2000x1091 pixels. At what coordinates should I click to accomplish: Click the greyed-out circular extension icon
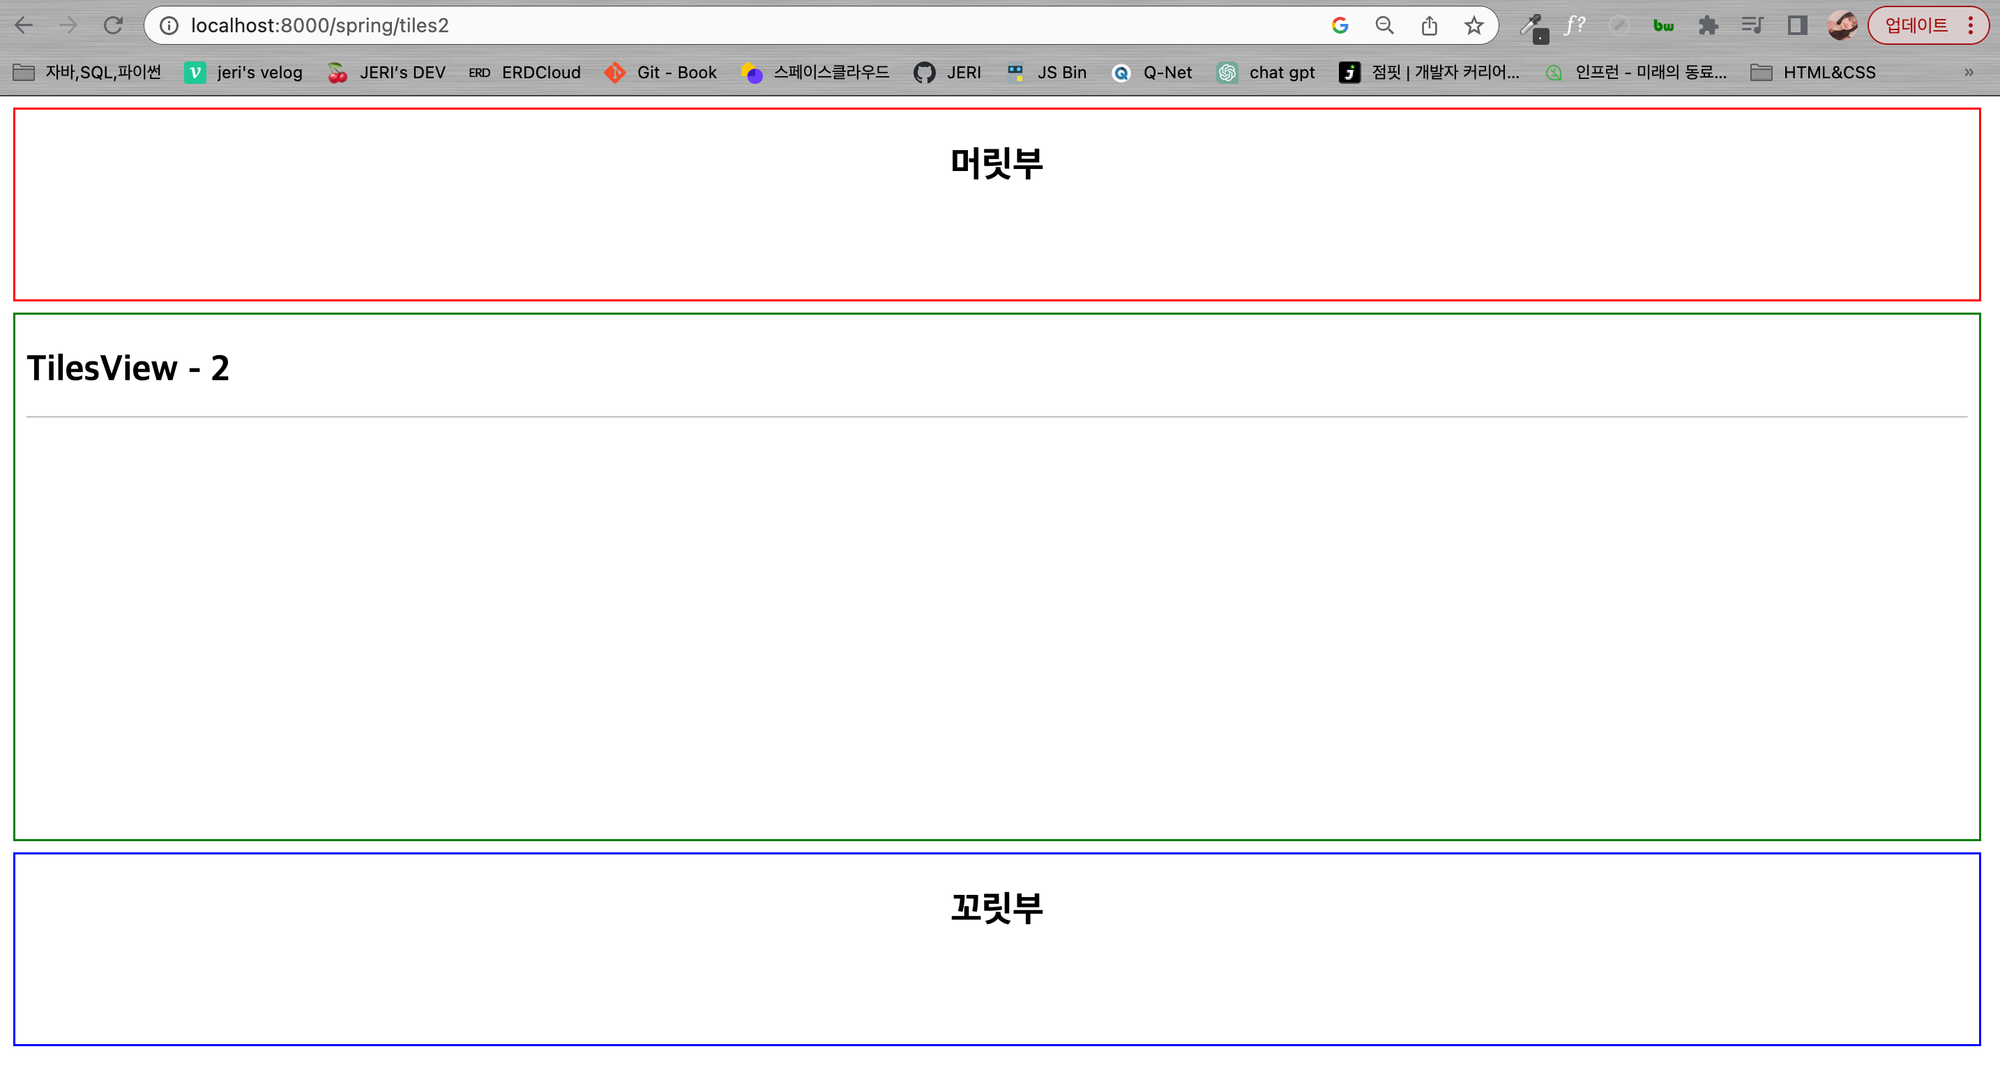(x=1619, y=26)
